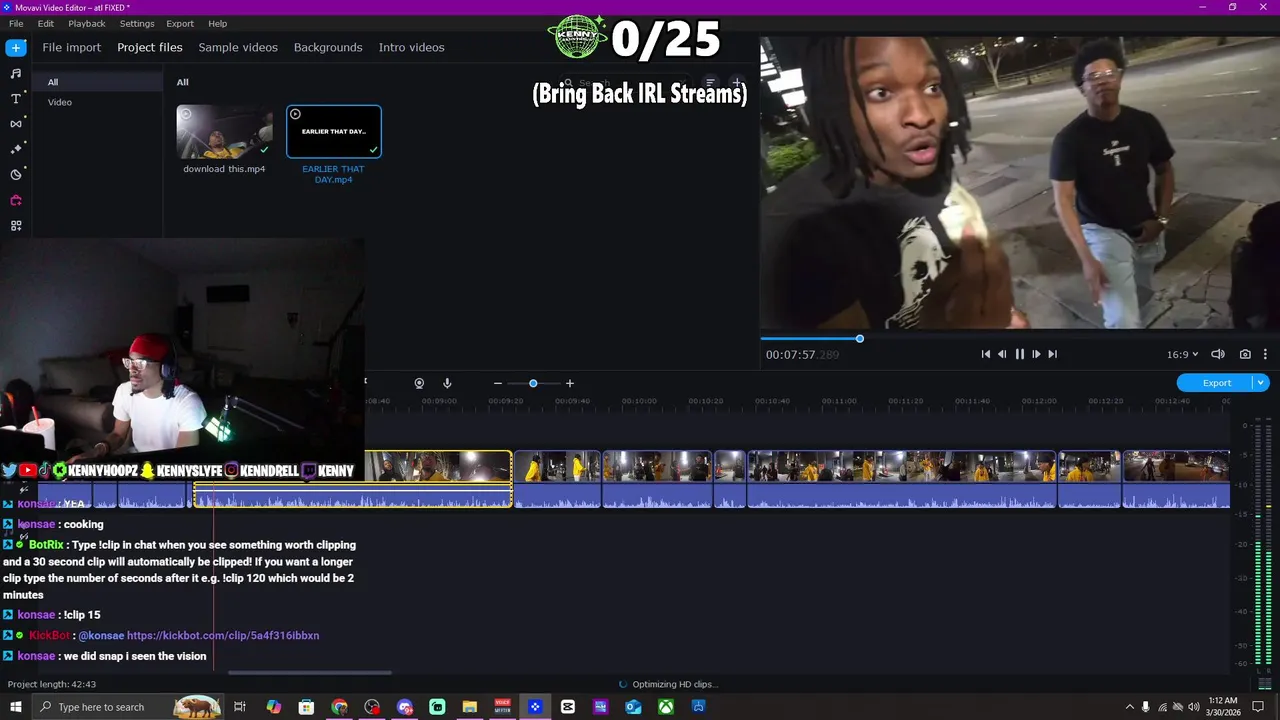Click the Export button
Viewport: 1280px width, 720px height.
(1216, 383)
